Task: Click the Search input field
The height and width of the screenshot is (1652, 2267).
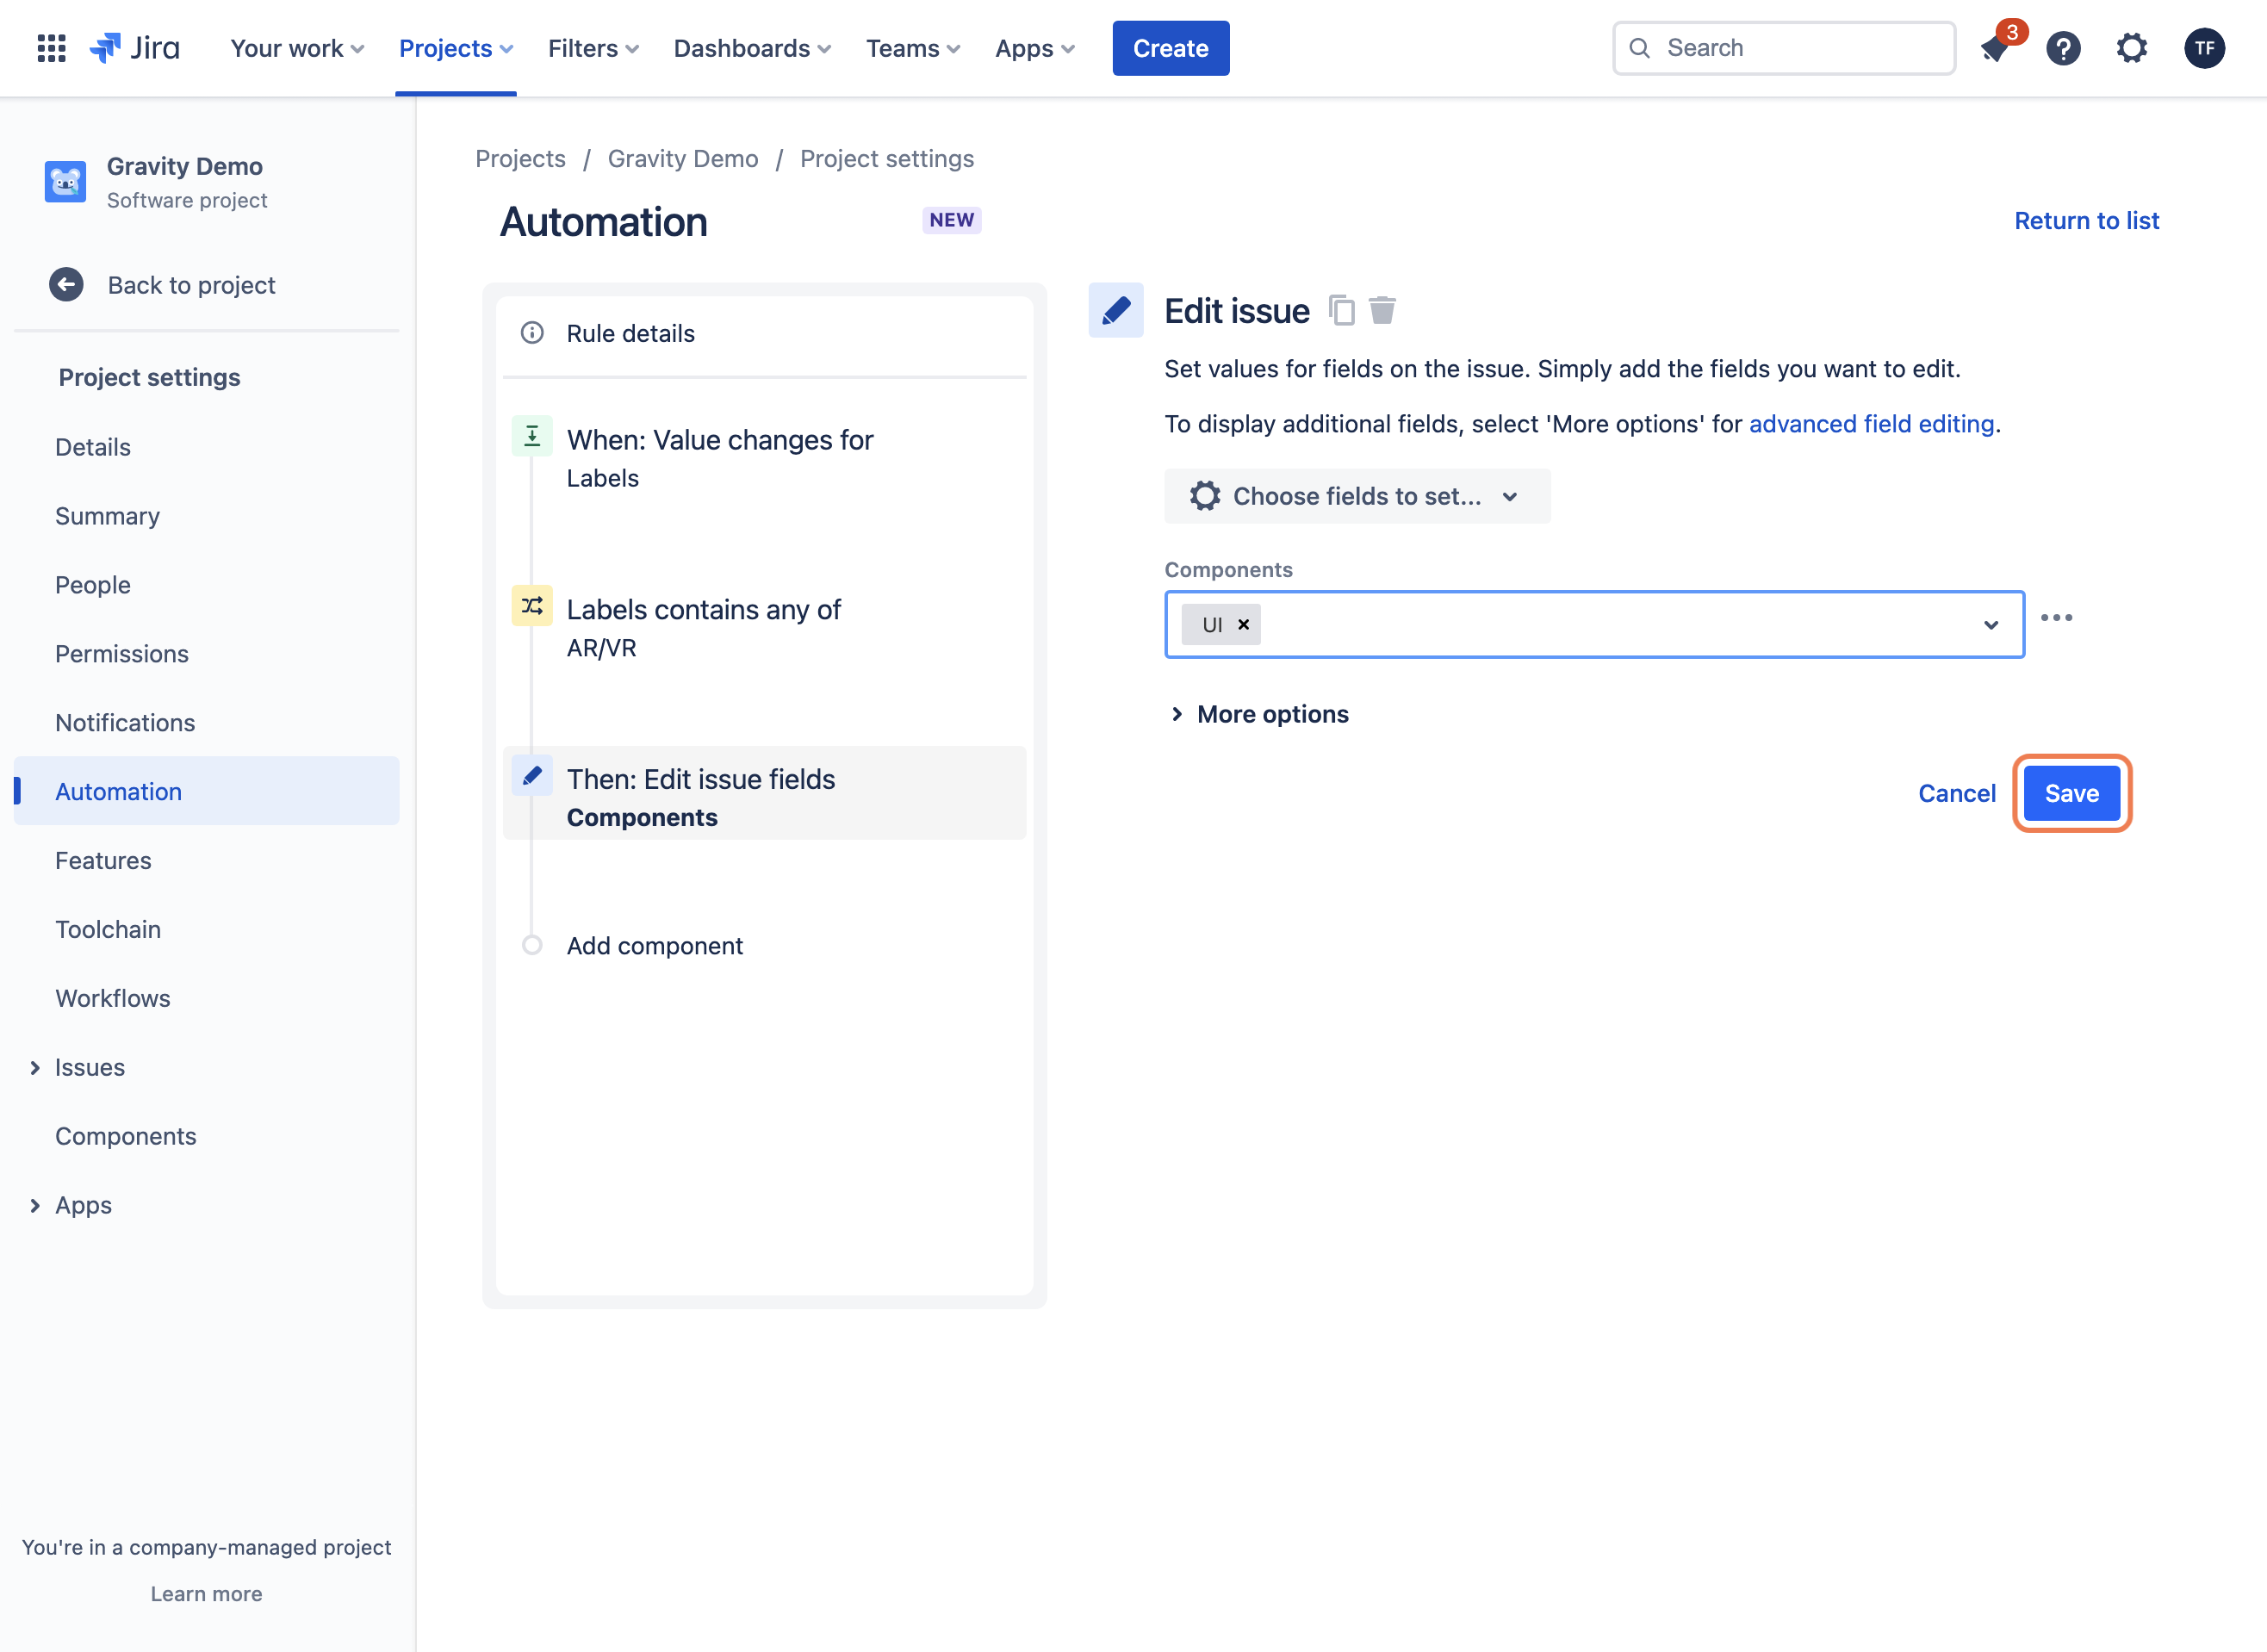Action: coord(1784,48)
